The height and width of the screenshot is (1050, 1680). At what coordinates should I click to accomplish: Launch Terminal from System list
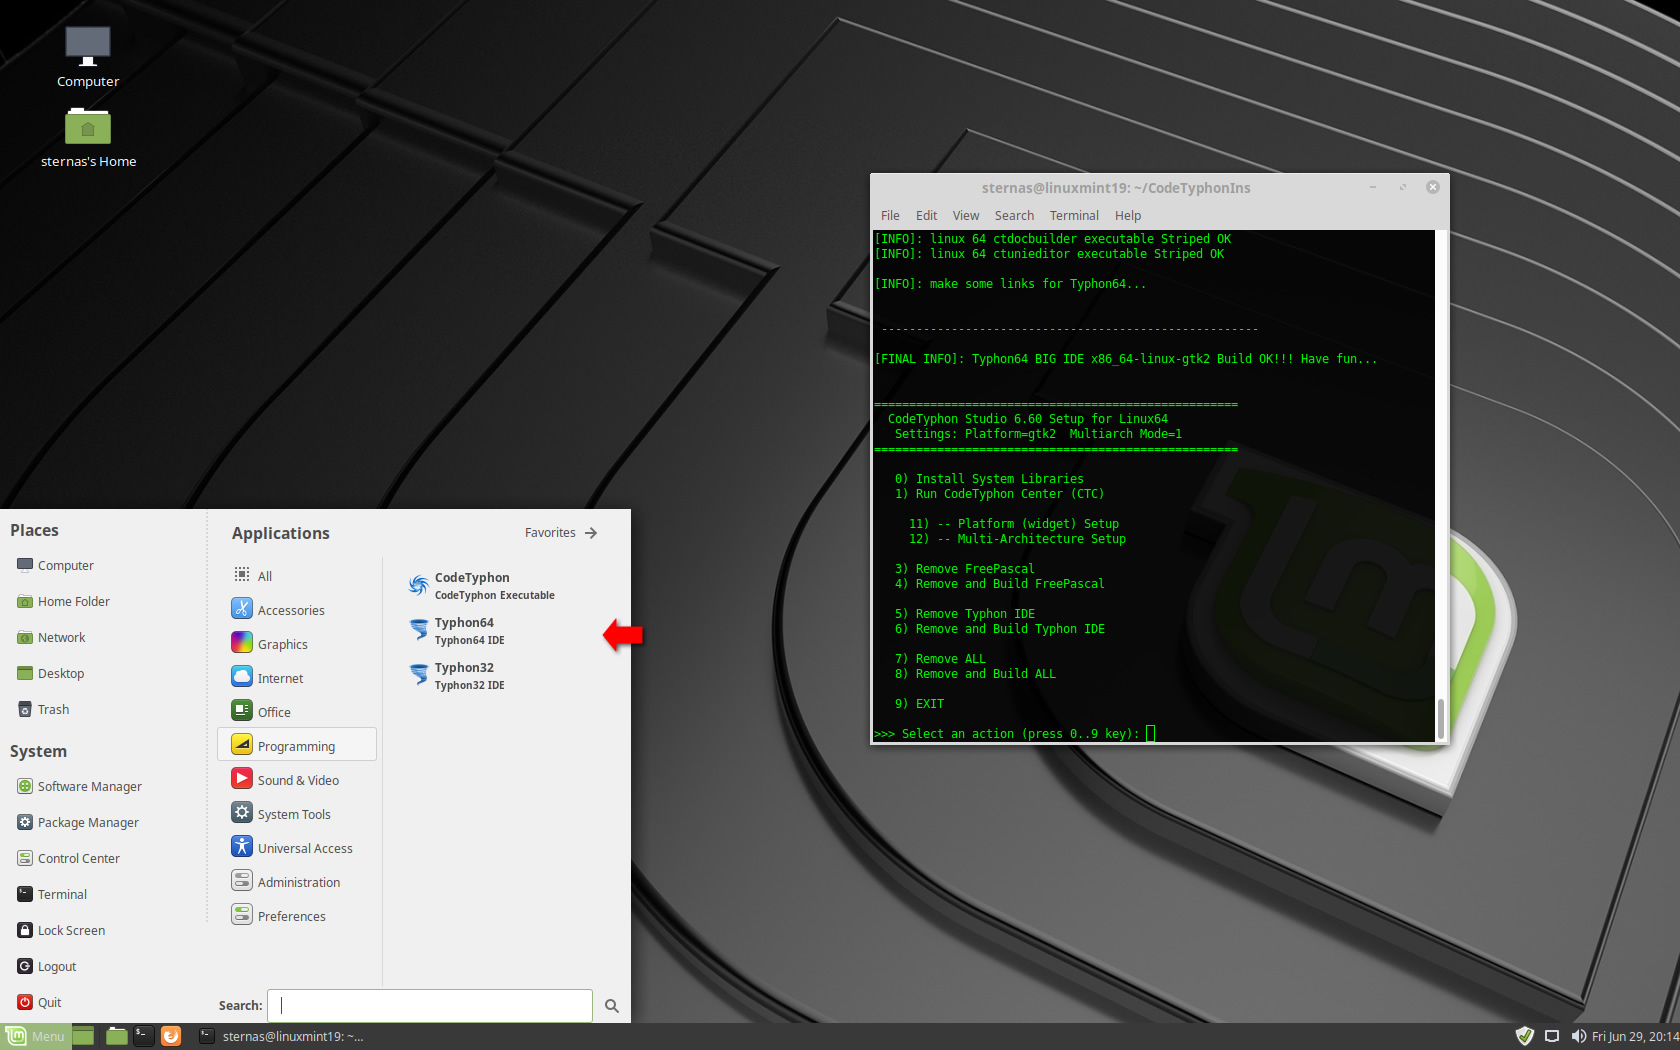53,894
